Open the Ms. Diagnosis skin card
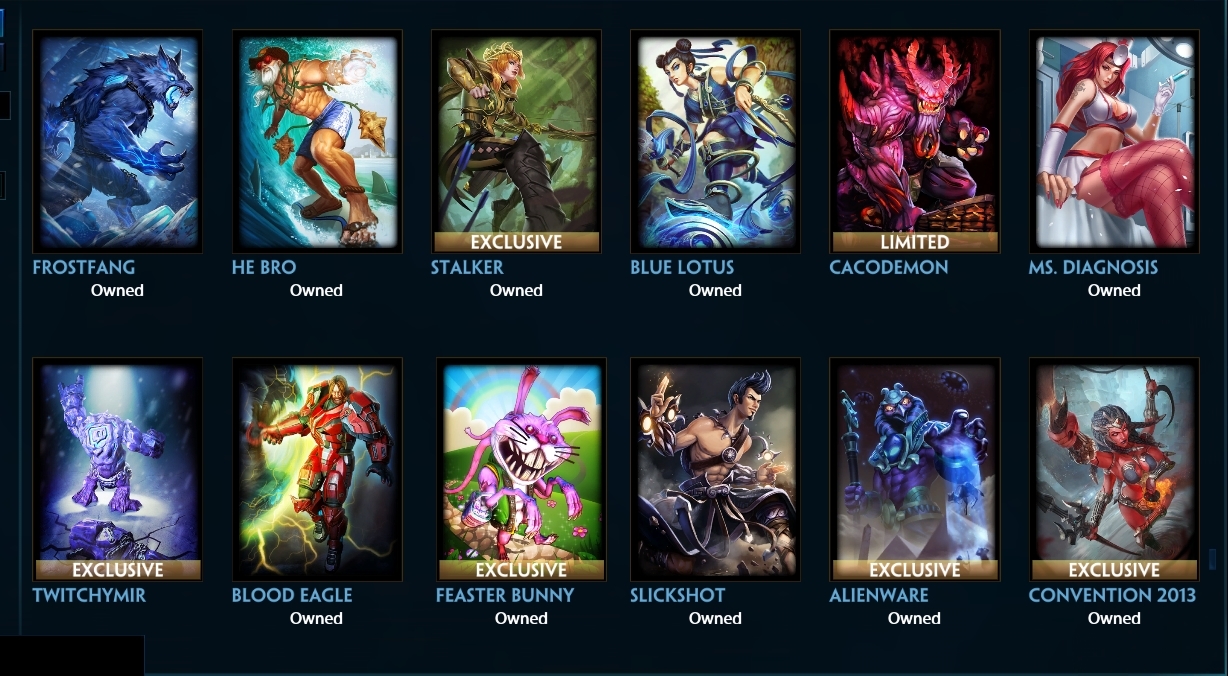 click(1114, 141)
